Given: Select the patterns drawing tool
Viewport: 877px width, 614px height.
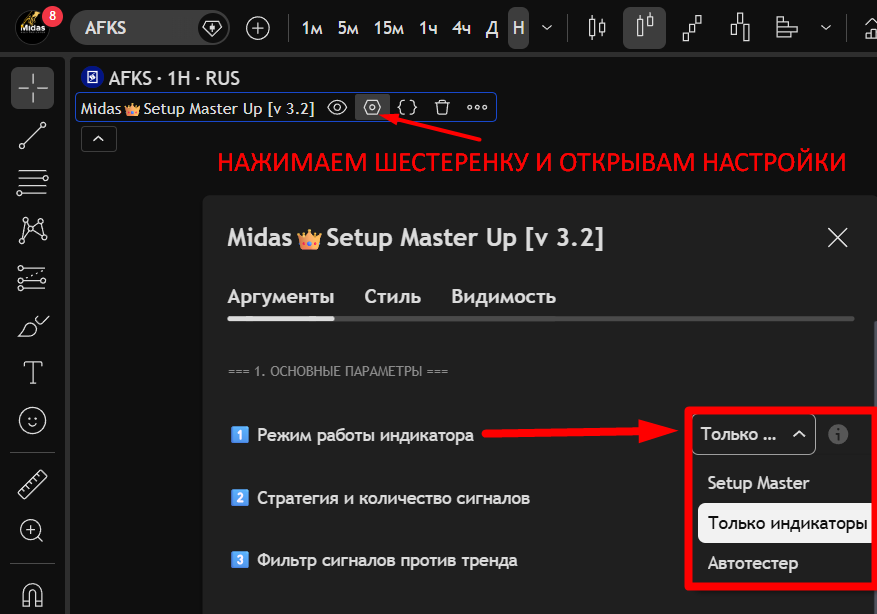Looking at the screenshot, I should tap(33, 230).
